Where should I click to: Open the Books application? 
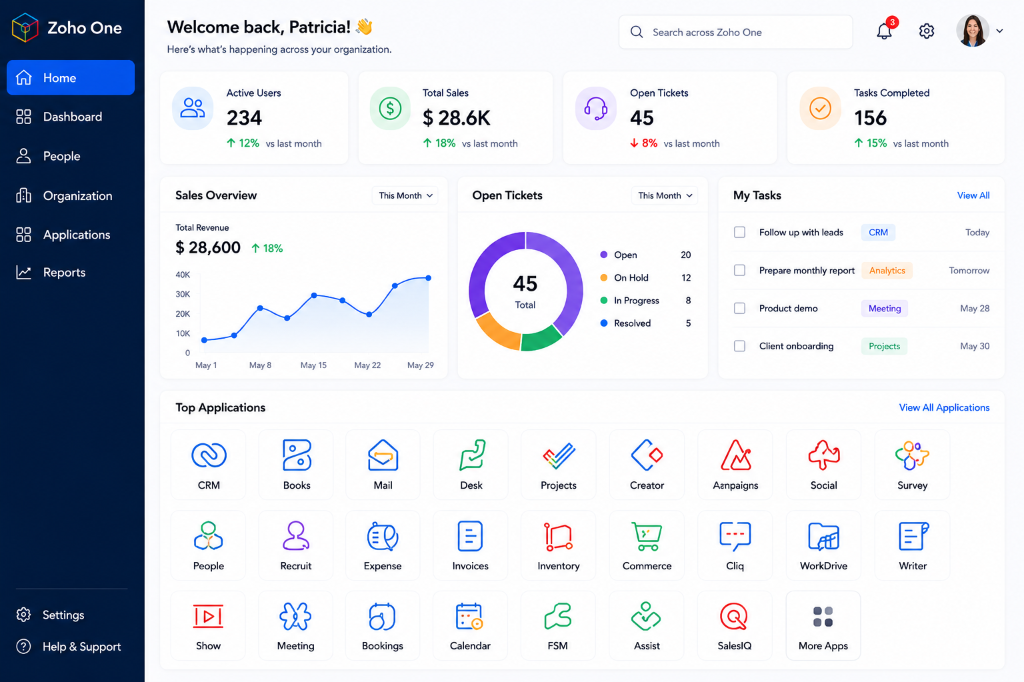coord(296,464)
